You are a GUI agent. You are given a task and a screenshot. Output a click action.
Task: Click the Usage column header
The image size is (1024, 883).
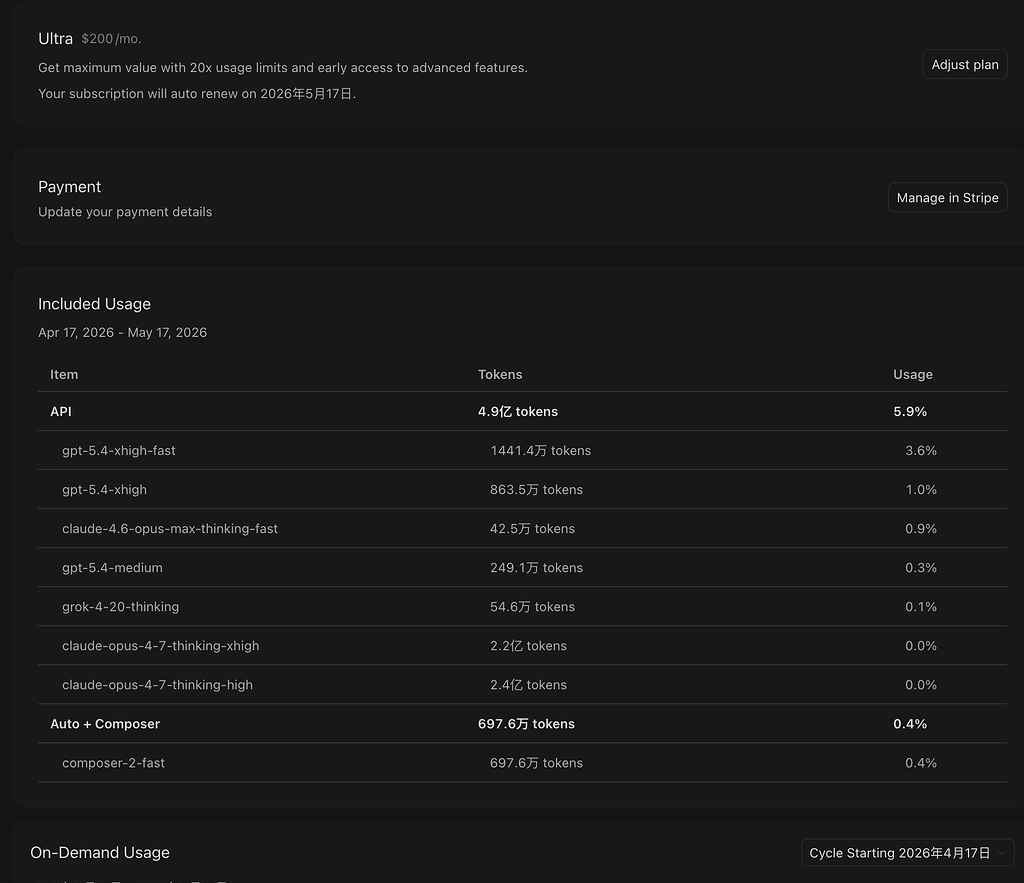[x=912, y=374]
